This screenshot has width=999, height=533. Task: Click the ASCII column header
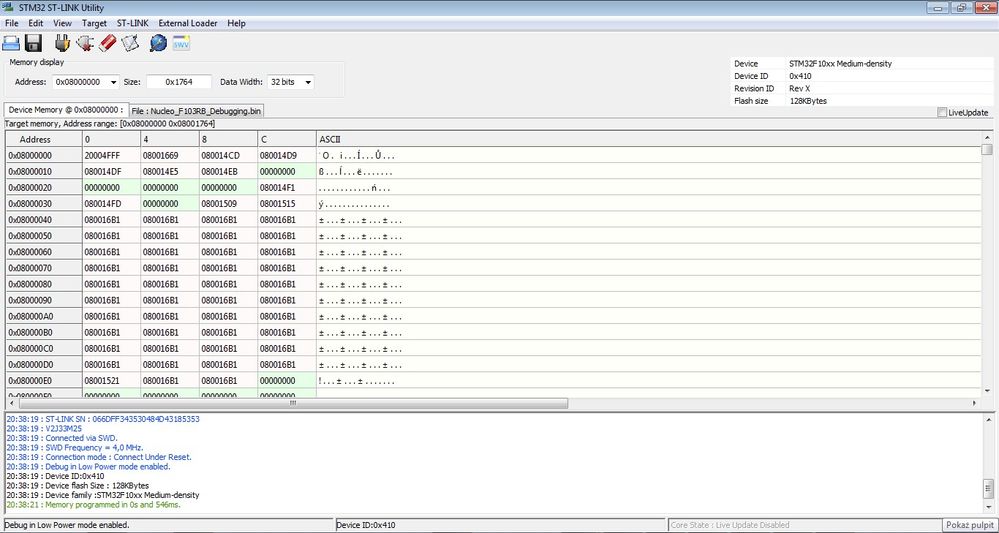[x=649, y=139]
